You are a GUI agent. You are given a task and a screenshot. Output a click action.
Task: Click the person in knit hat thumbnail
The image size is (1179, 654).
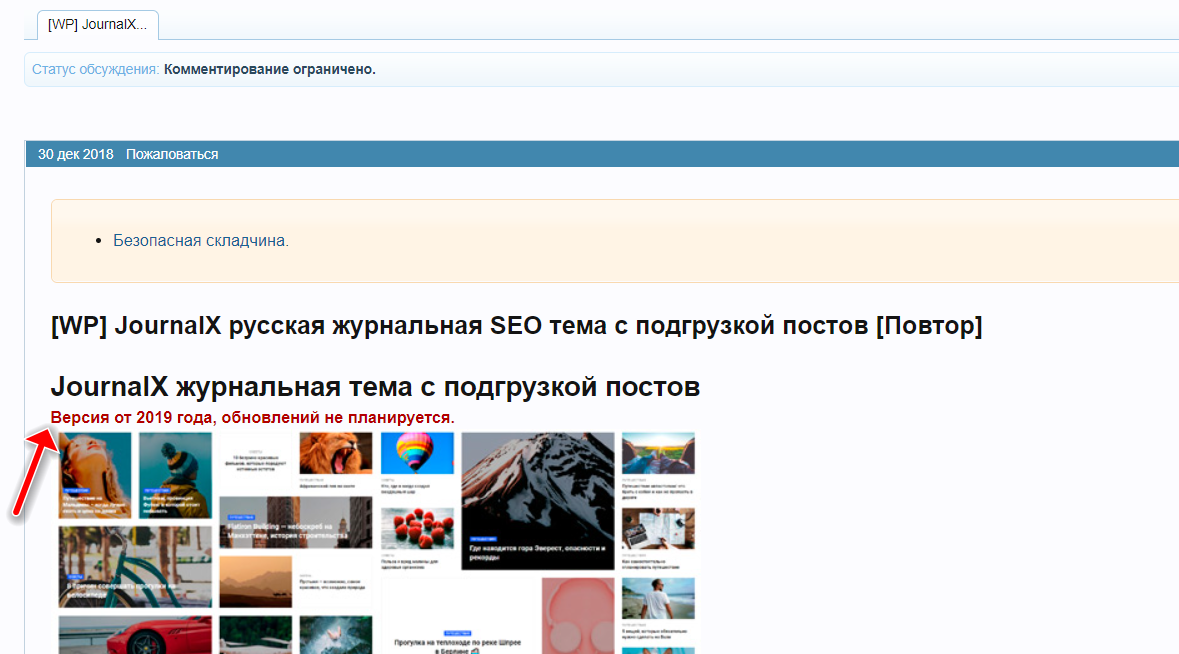(x=175, y=475)
